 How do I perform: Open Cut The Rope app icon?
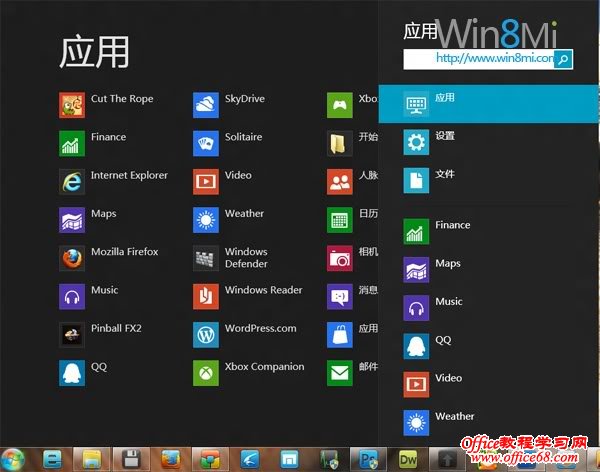[x=72, y=105]
